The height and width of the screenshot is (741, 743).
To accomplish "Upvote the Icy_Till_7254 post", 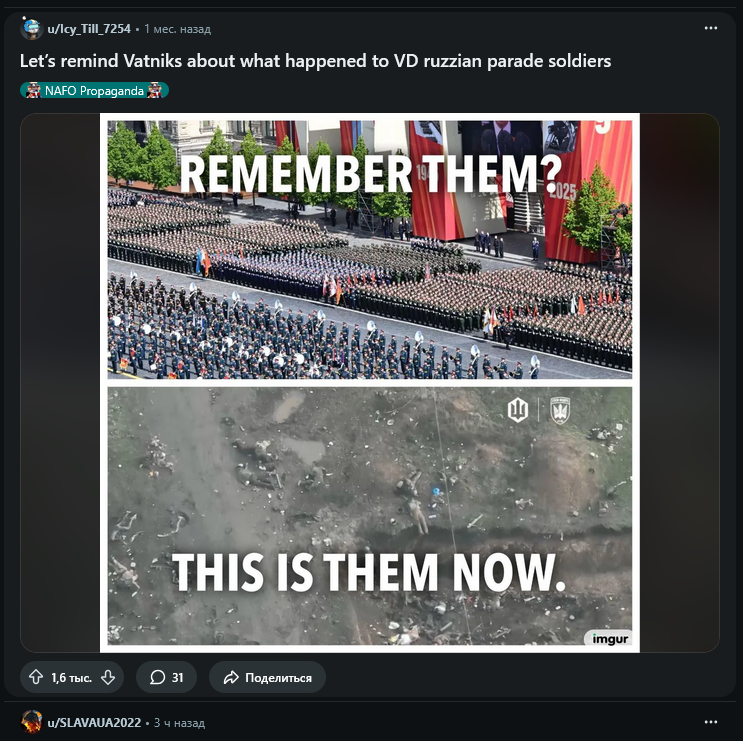I will tap(36, 677).
